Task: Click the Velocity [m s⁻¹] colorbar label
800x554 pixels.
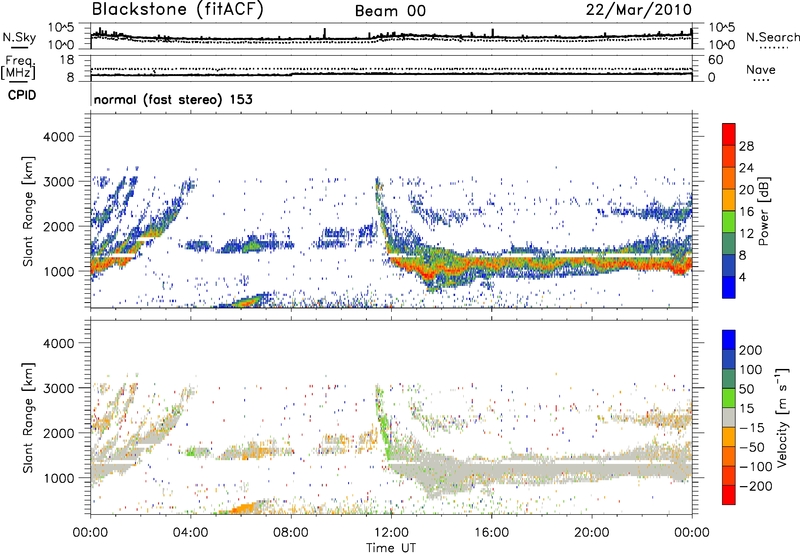Action: (782, 417)
